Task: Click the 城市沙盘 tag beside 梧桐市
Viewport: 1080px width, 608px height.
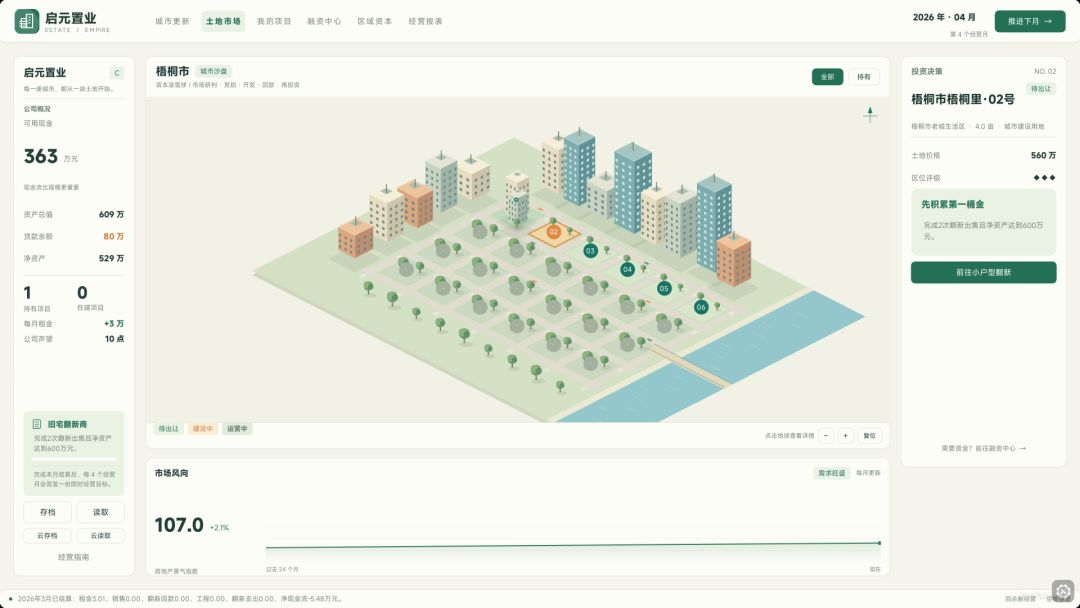Action: (214, 72)
